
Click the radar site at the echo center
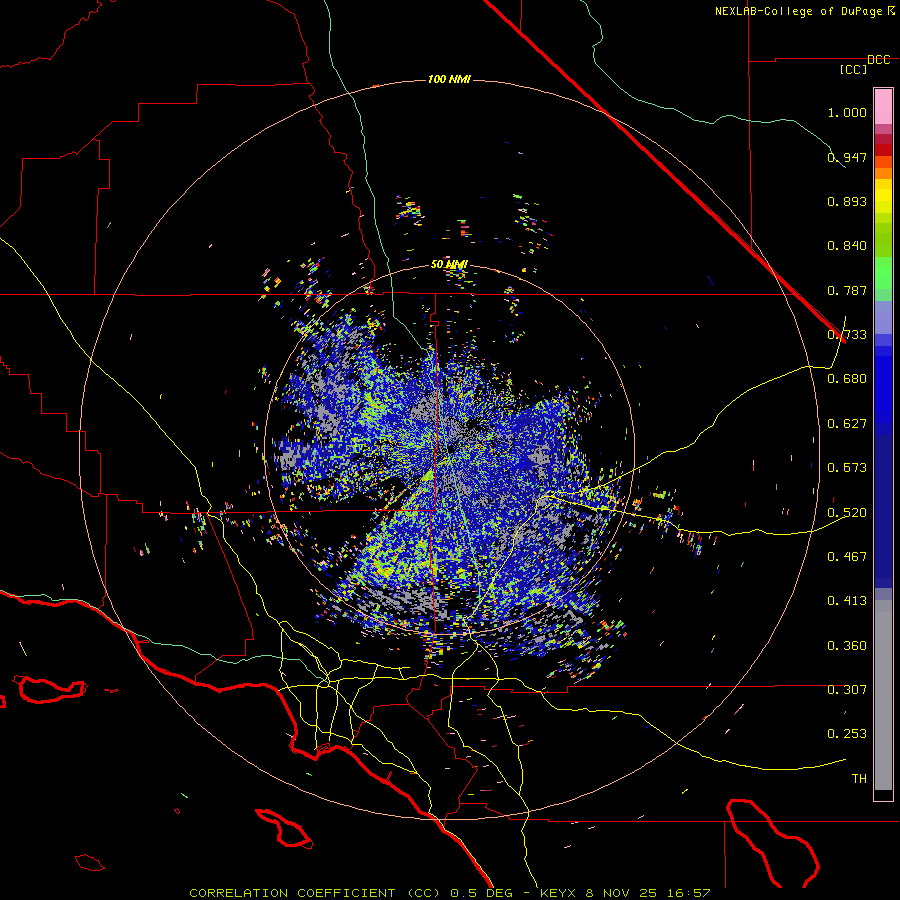(449, 449)
